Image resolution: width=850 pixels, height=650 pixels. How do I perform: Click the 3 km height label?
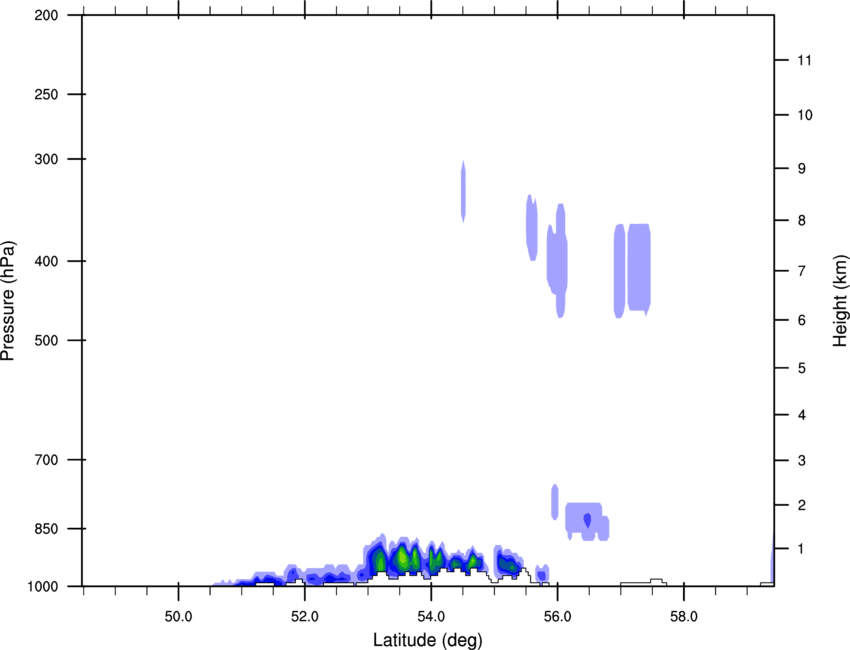(802, 461)
